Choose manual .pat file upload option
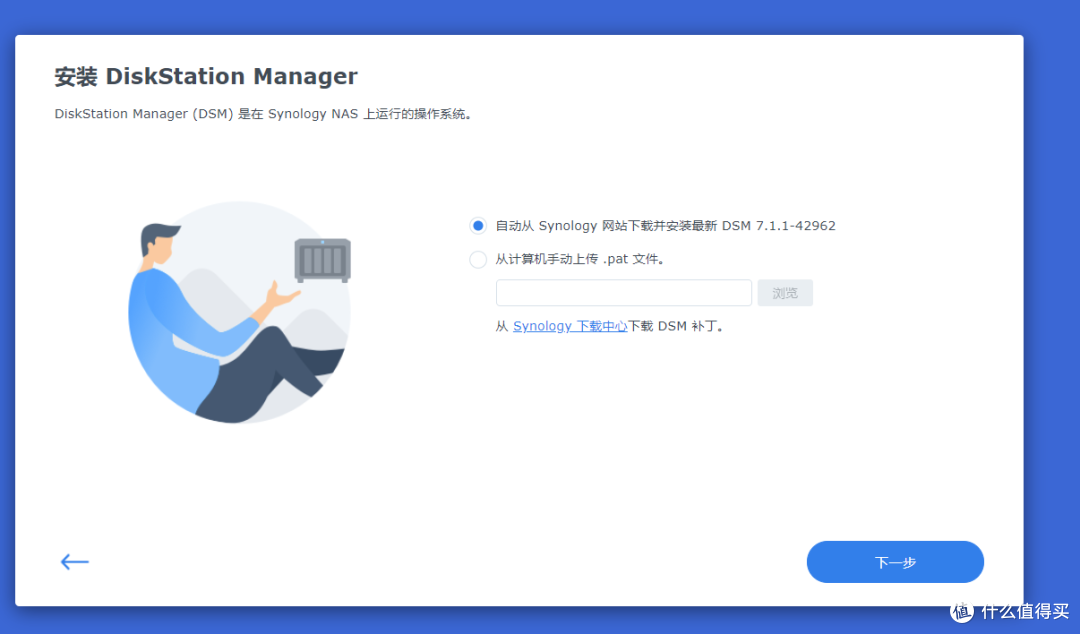This screenshot has width=1080, height=634. point(478,259)
